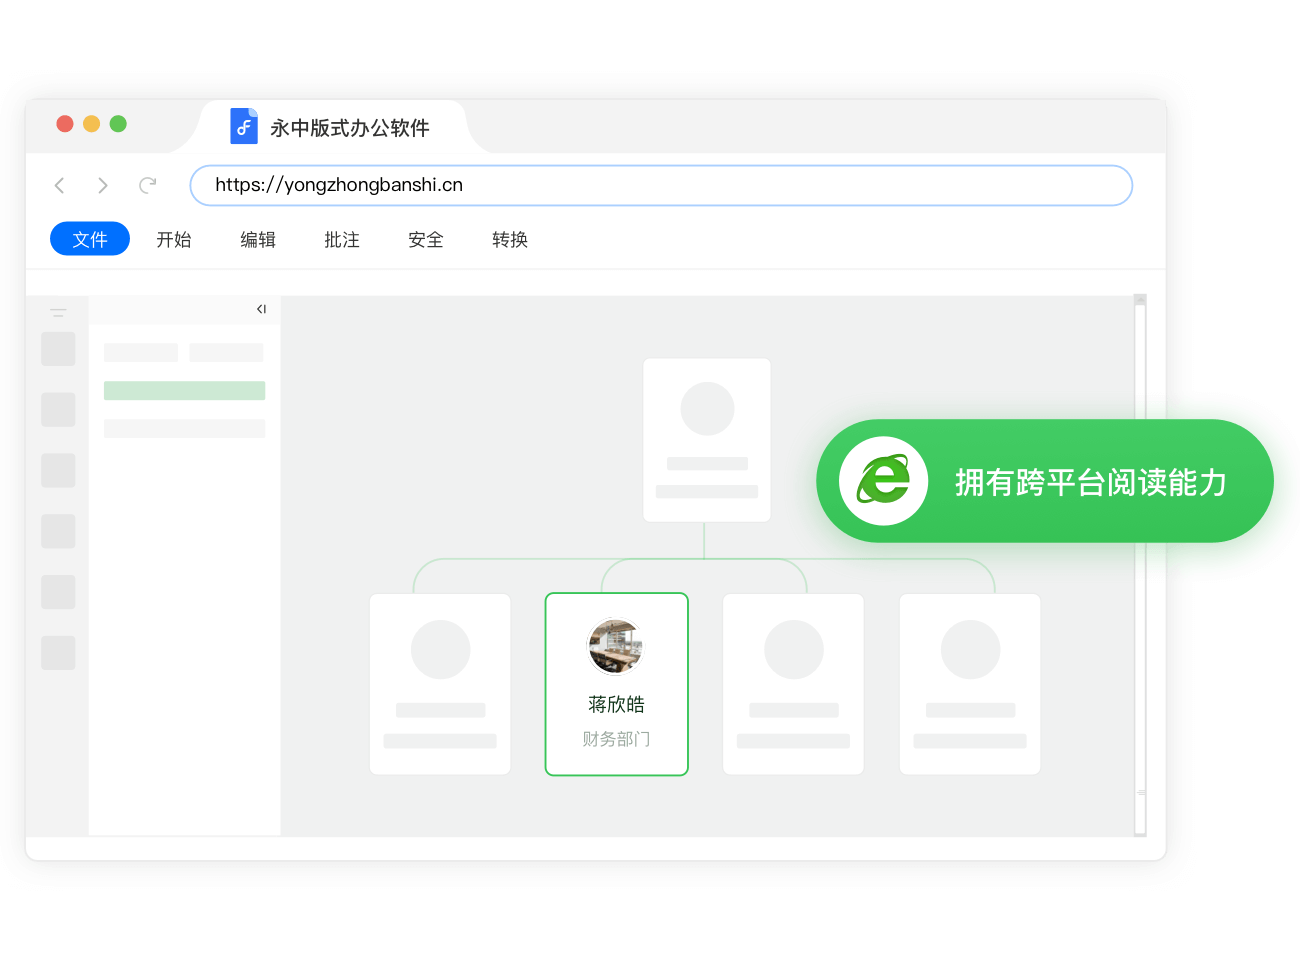Reload the page with refresh icon

[148, 185]
